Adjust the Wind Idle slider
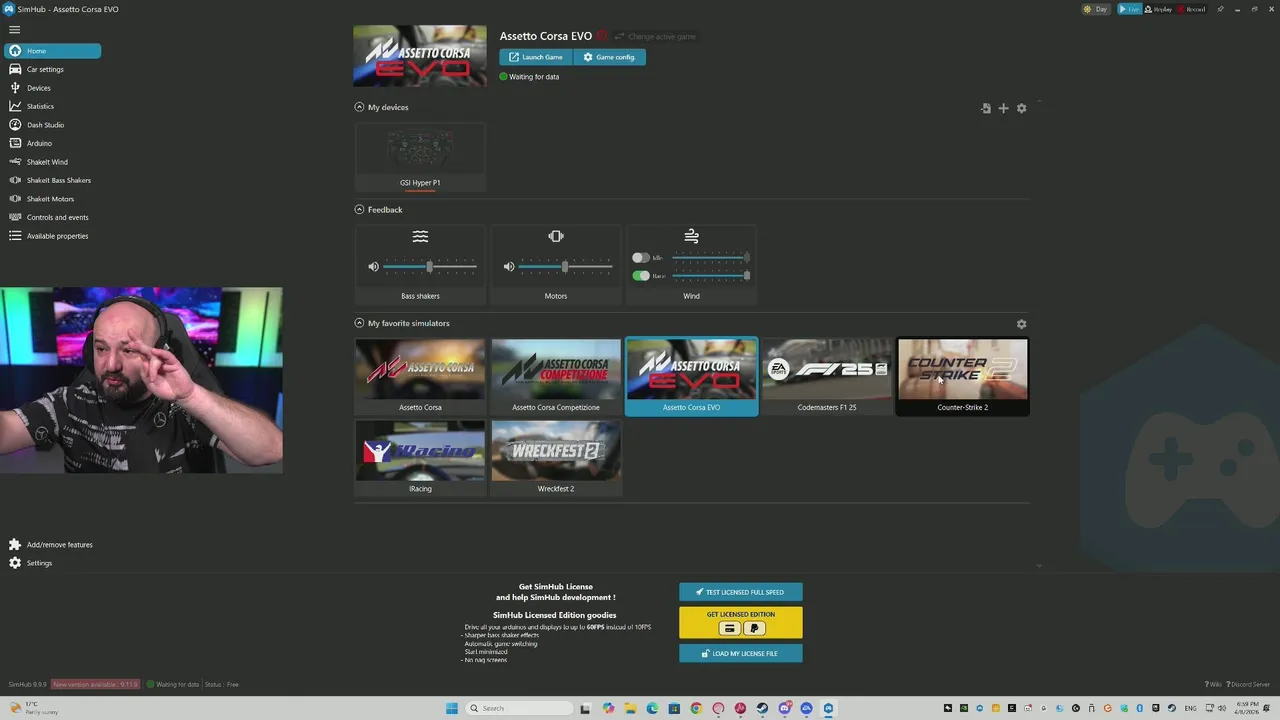 [x=711, y=258]
